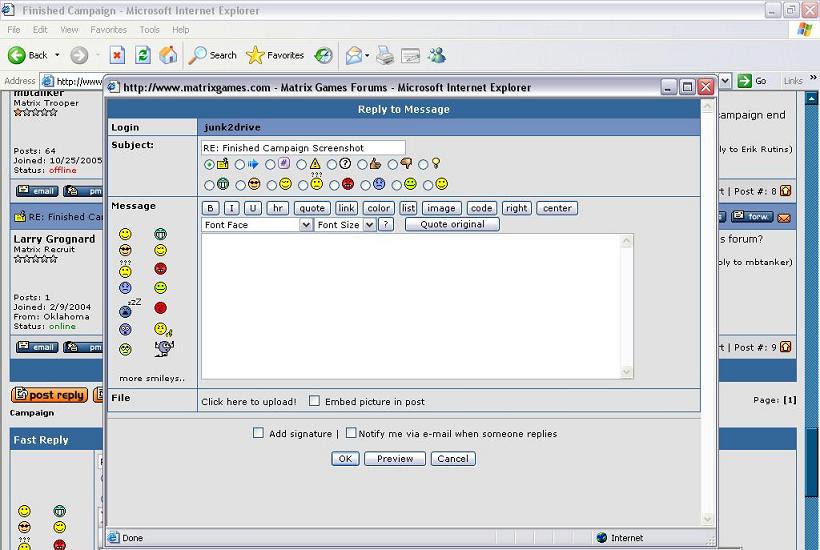Screen dimensions: 820x550
Task: Click inside the message text area
Action: tap(411, 306)
